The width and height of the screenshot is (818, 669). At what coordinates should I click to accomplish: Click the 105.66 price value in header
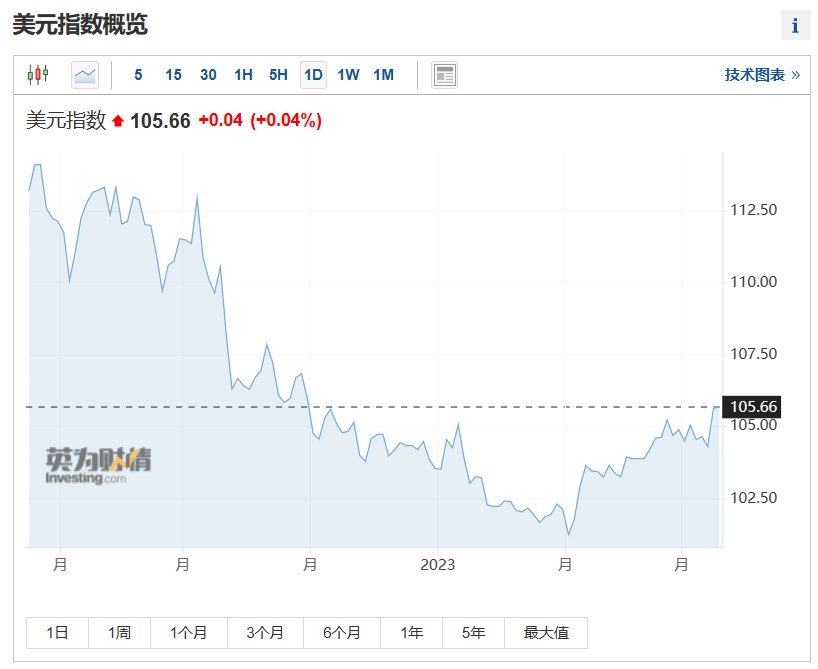point(160,121)
